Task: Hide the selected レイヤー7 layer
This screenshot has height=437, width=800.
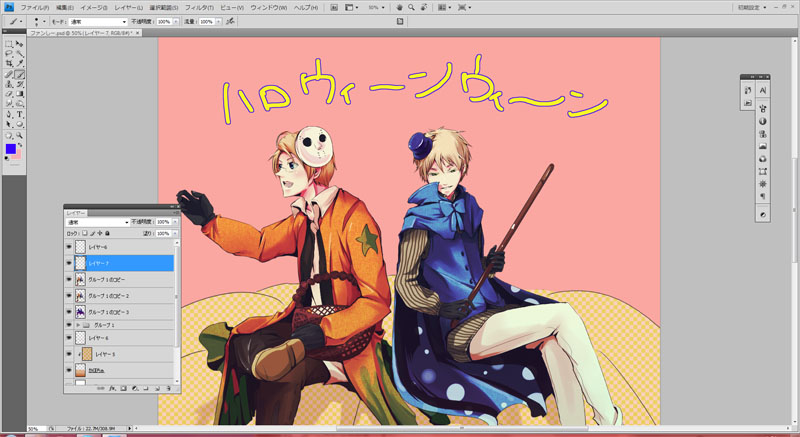Action: [69, 263]
